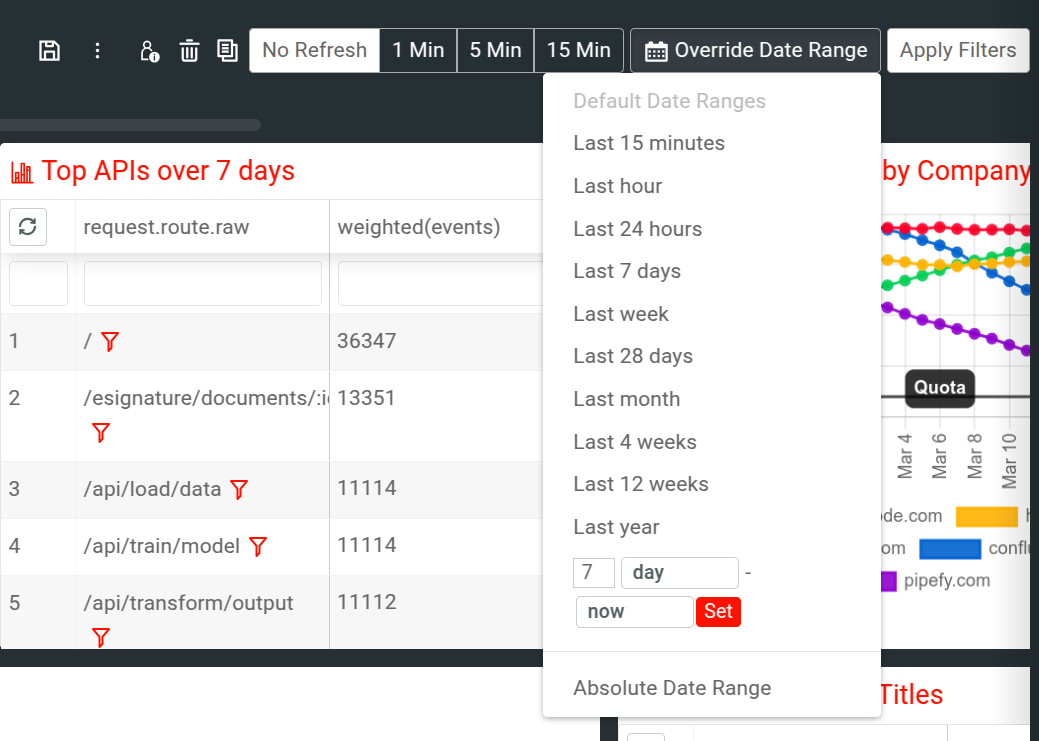Click the filter funnel next to /api/load/data

(x=238, y=490)
